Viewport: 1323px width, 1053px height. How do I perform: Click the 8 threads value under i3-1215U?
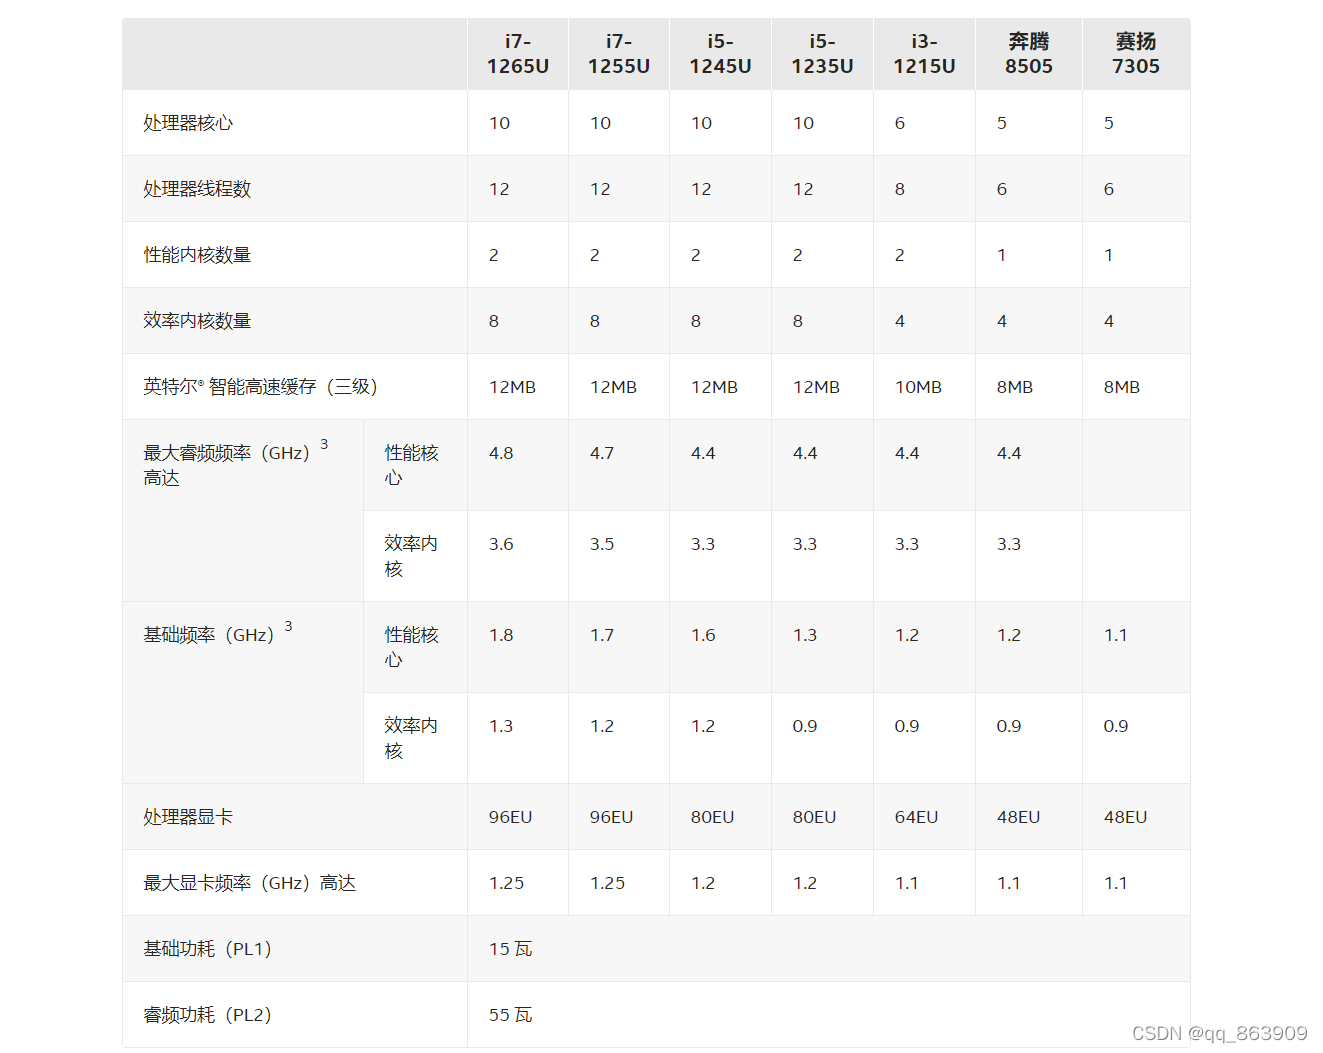[x=900, y=189]
